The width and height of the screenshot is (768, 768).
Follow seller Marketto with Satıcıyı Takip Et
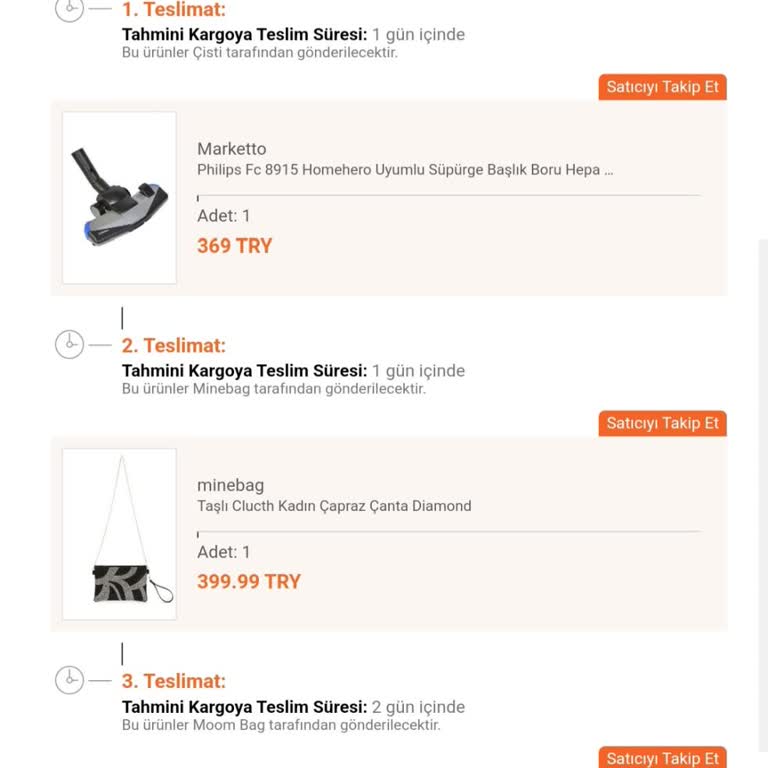(x=662, y=87)
